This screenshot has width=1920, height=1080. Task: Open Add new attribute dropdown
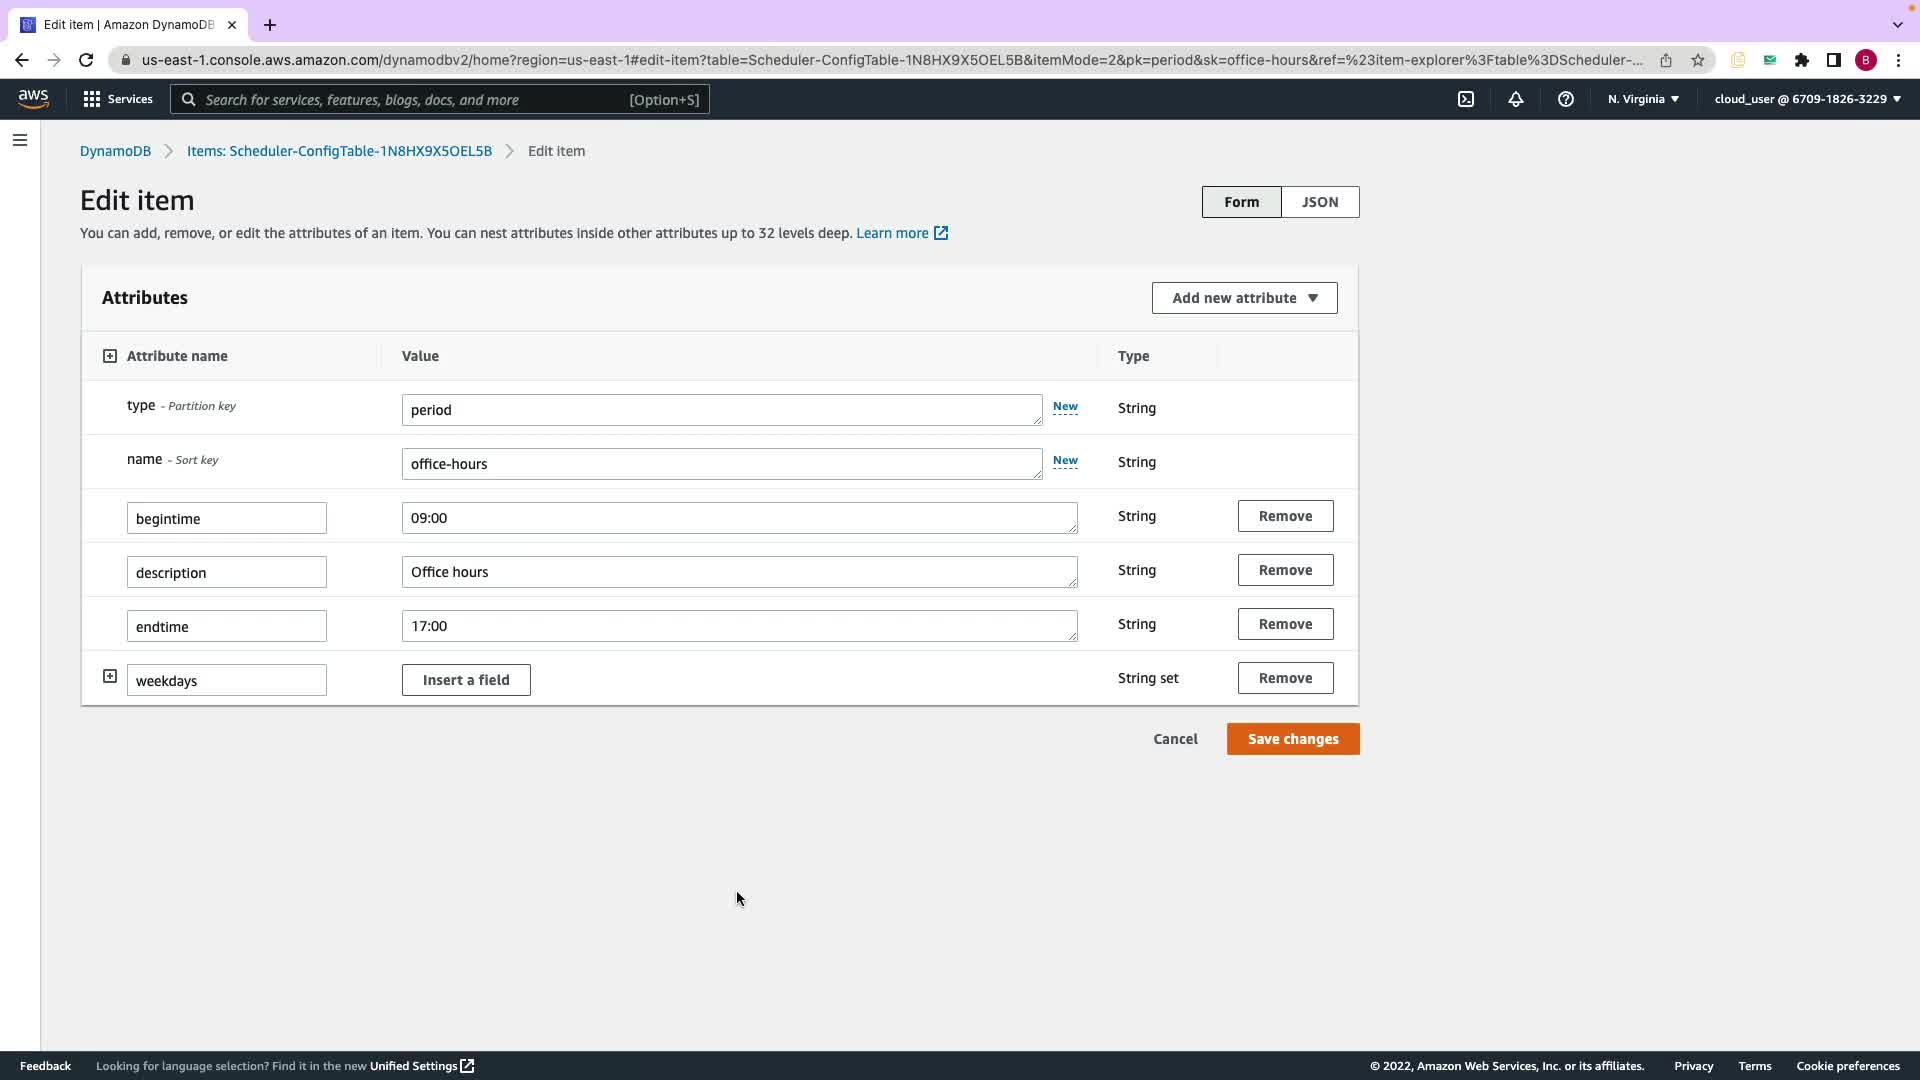1244,298
